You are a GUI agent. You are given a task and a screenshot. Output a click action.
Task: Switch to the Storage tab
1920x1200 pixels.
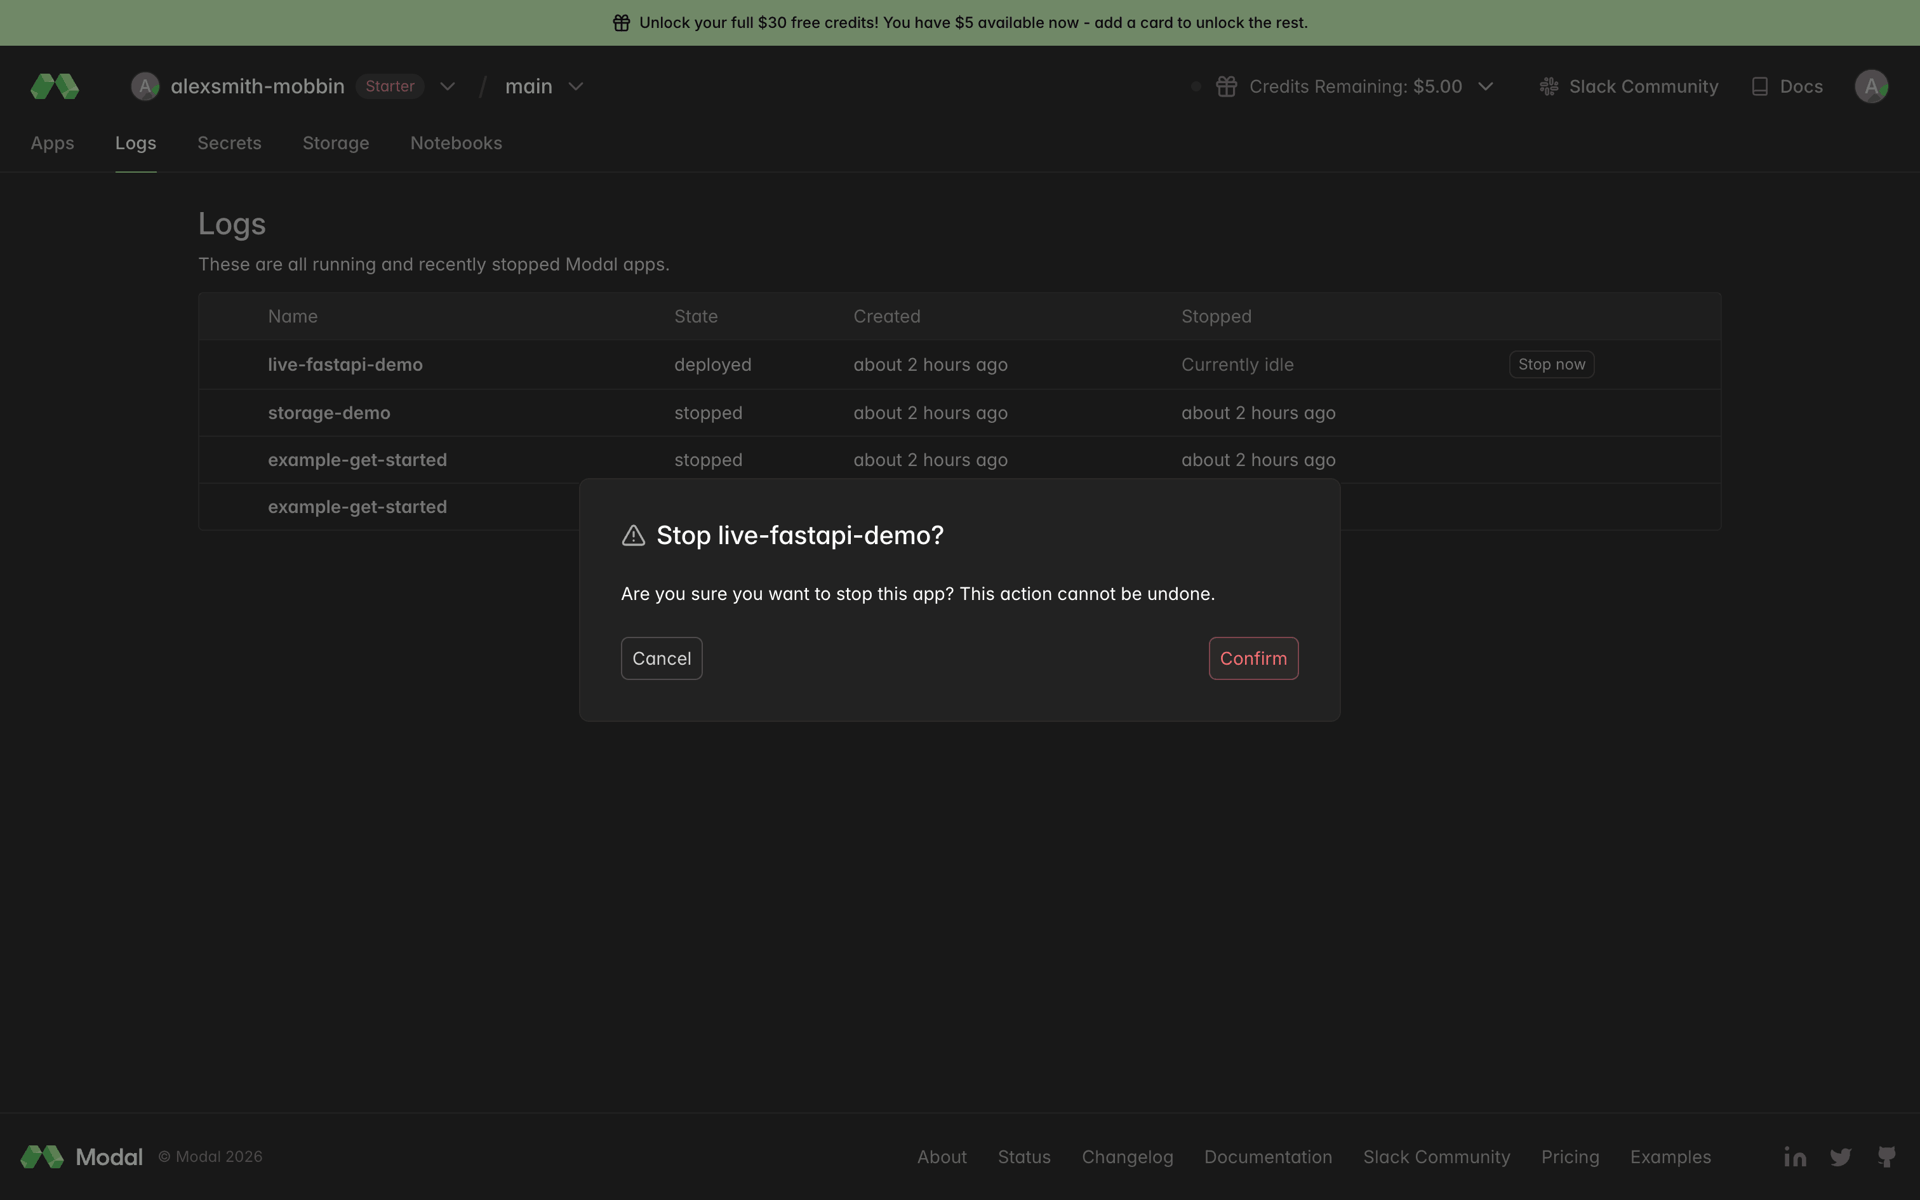[x=336, y=143]
